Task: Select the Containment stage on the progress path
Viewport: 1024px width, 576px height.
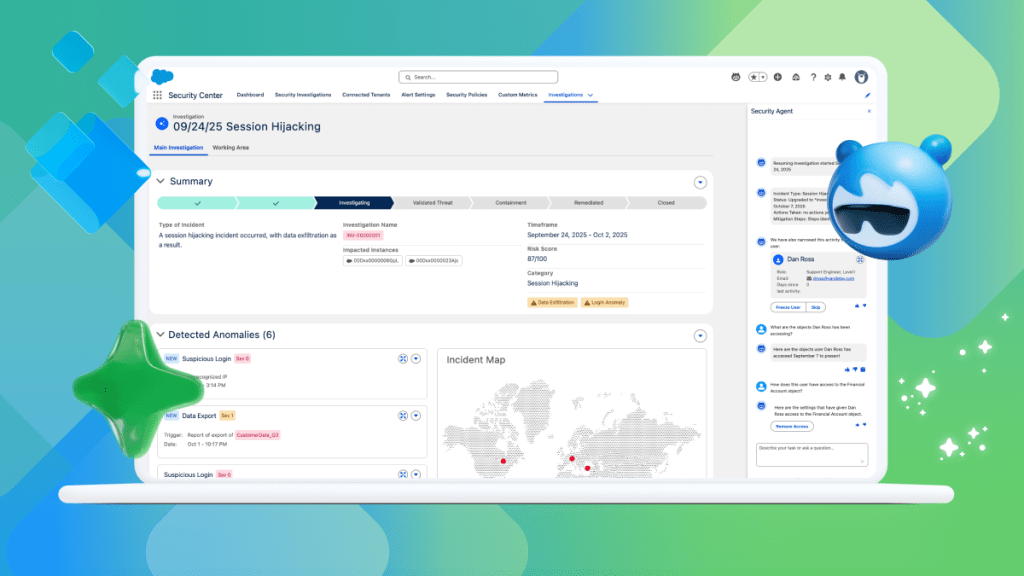Action: coord(510,202)
